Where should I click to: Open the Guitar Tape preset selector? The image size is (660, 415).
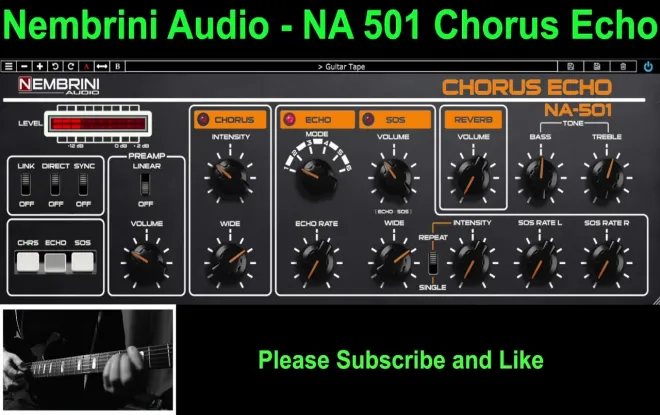341,67
